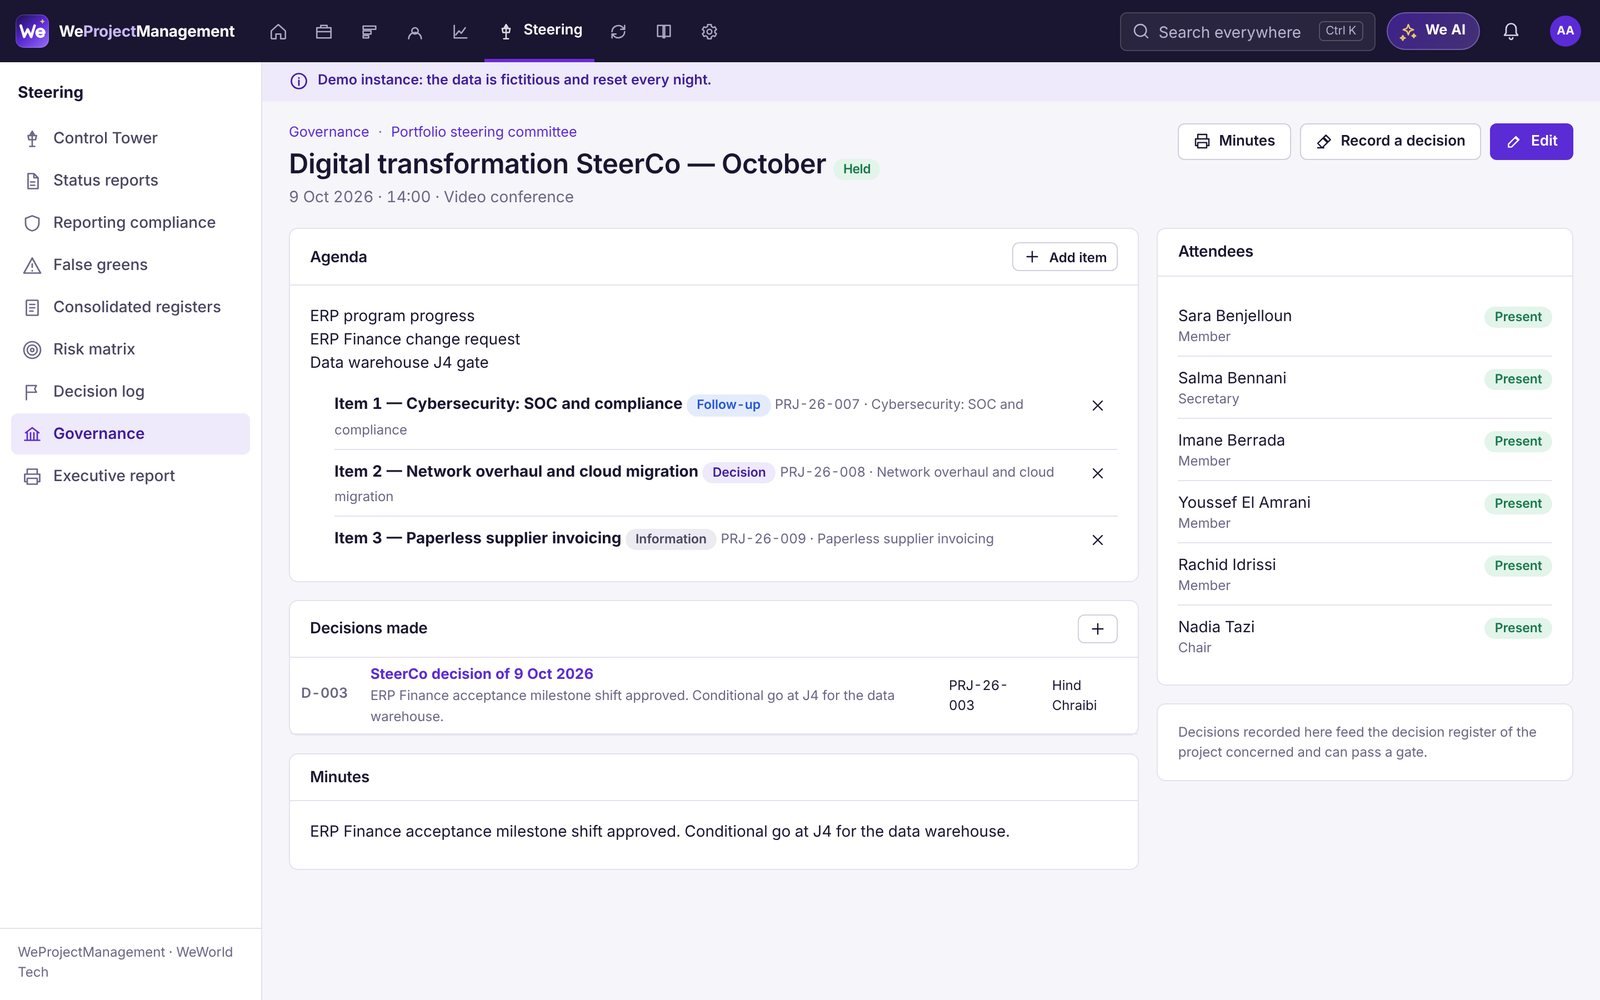Open the We AI assistant
The image size is (1600, 1000).
pyautogui.click(x=1432, y=31)
